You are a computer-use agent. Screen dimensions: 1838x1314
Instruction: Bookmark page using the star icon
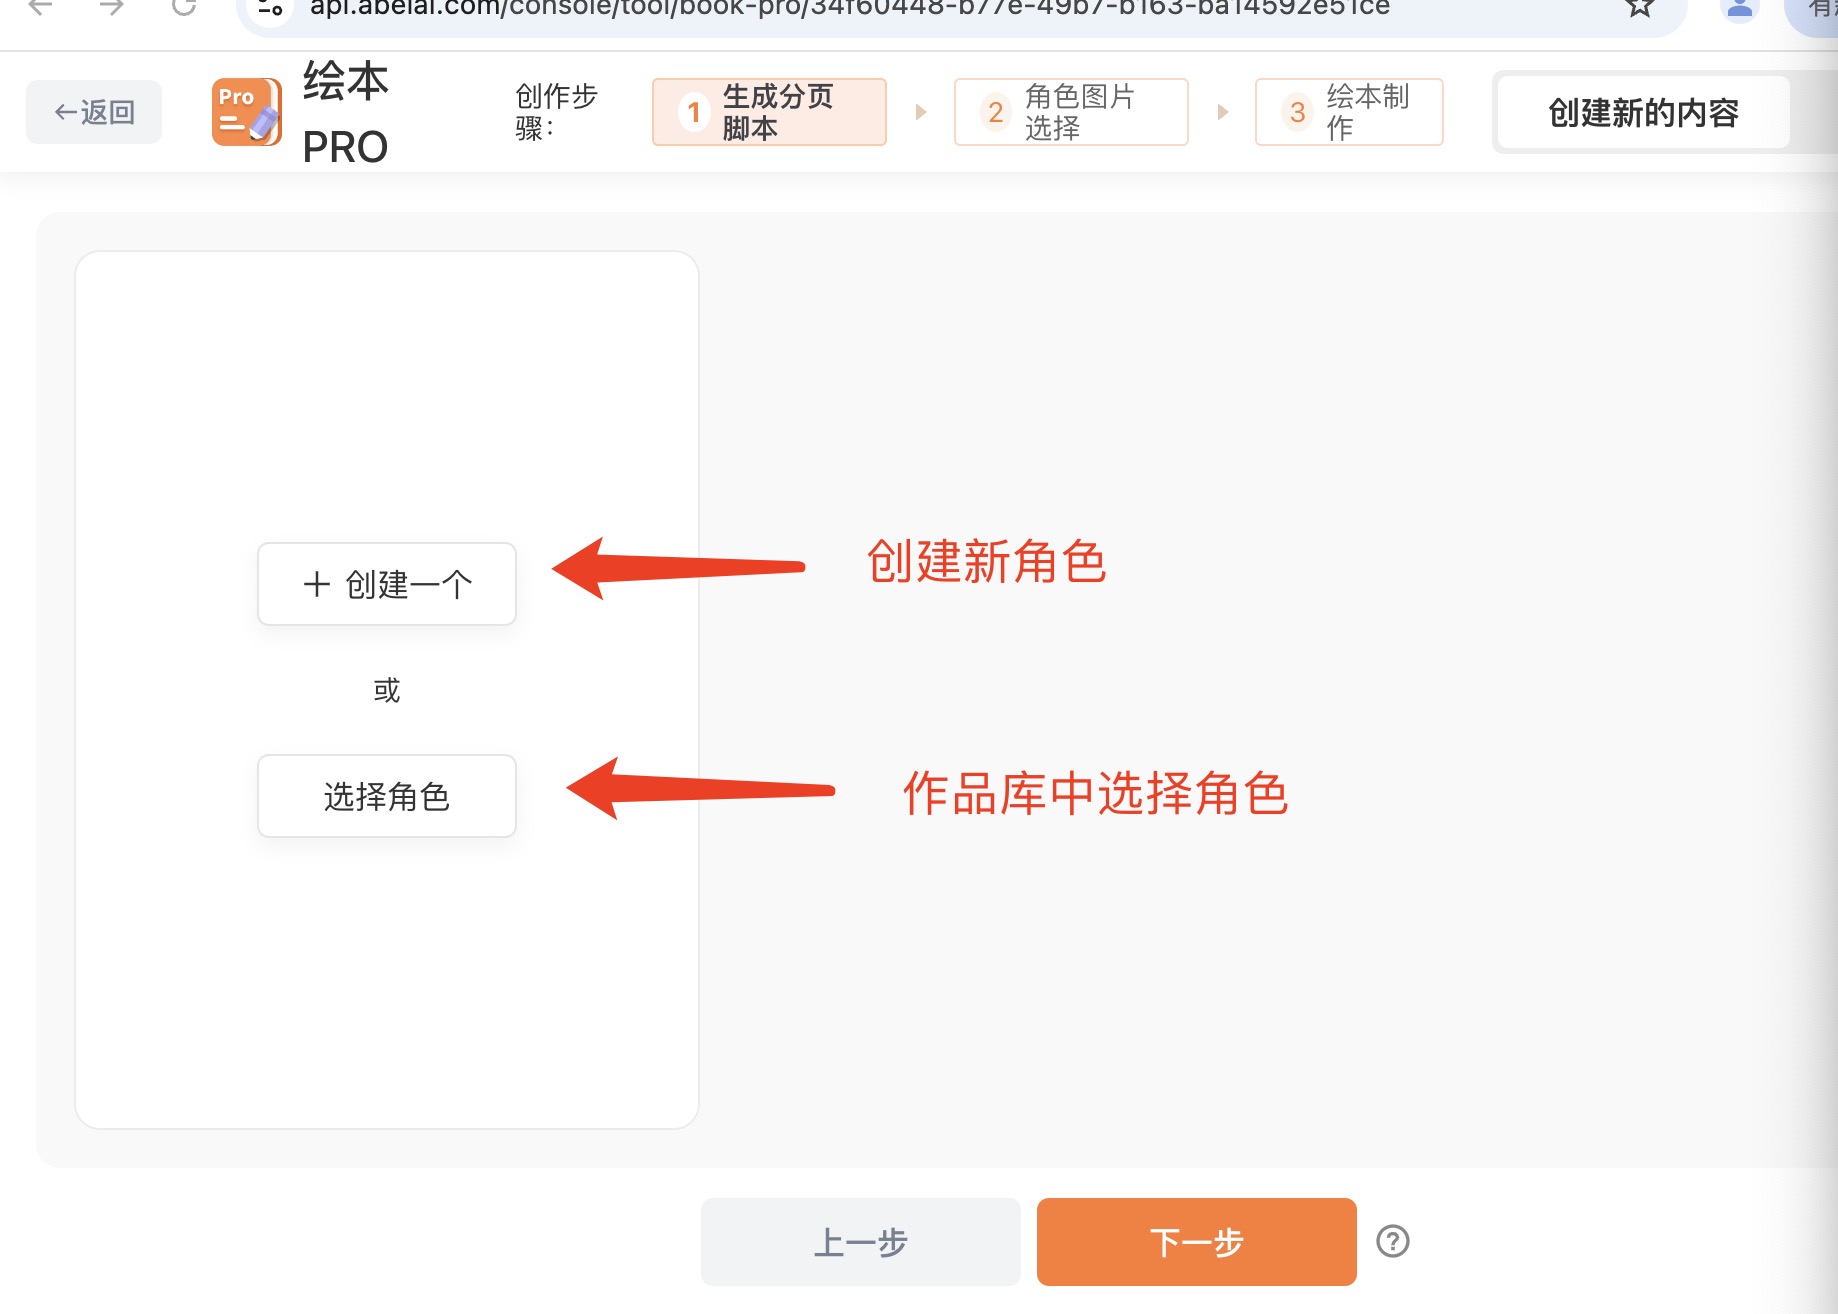tap(1639, 8)
